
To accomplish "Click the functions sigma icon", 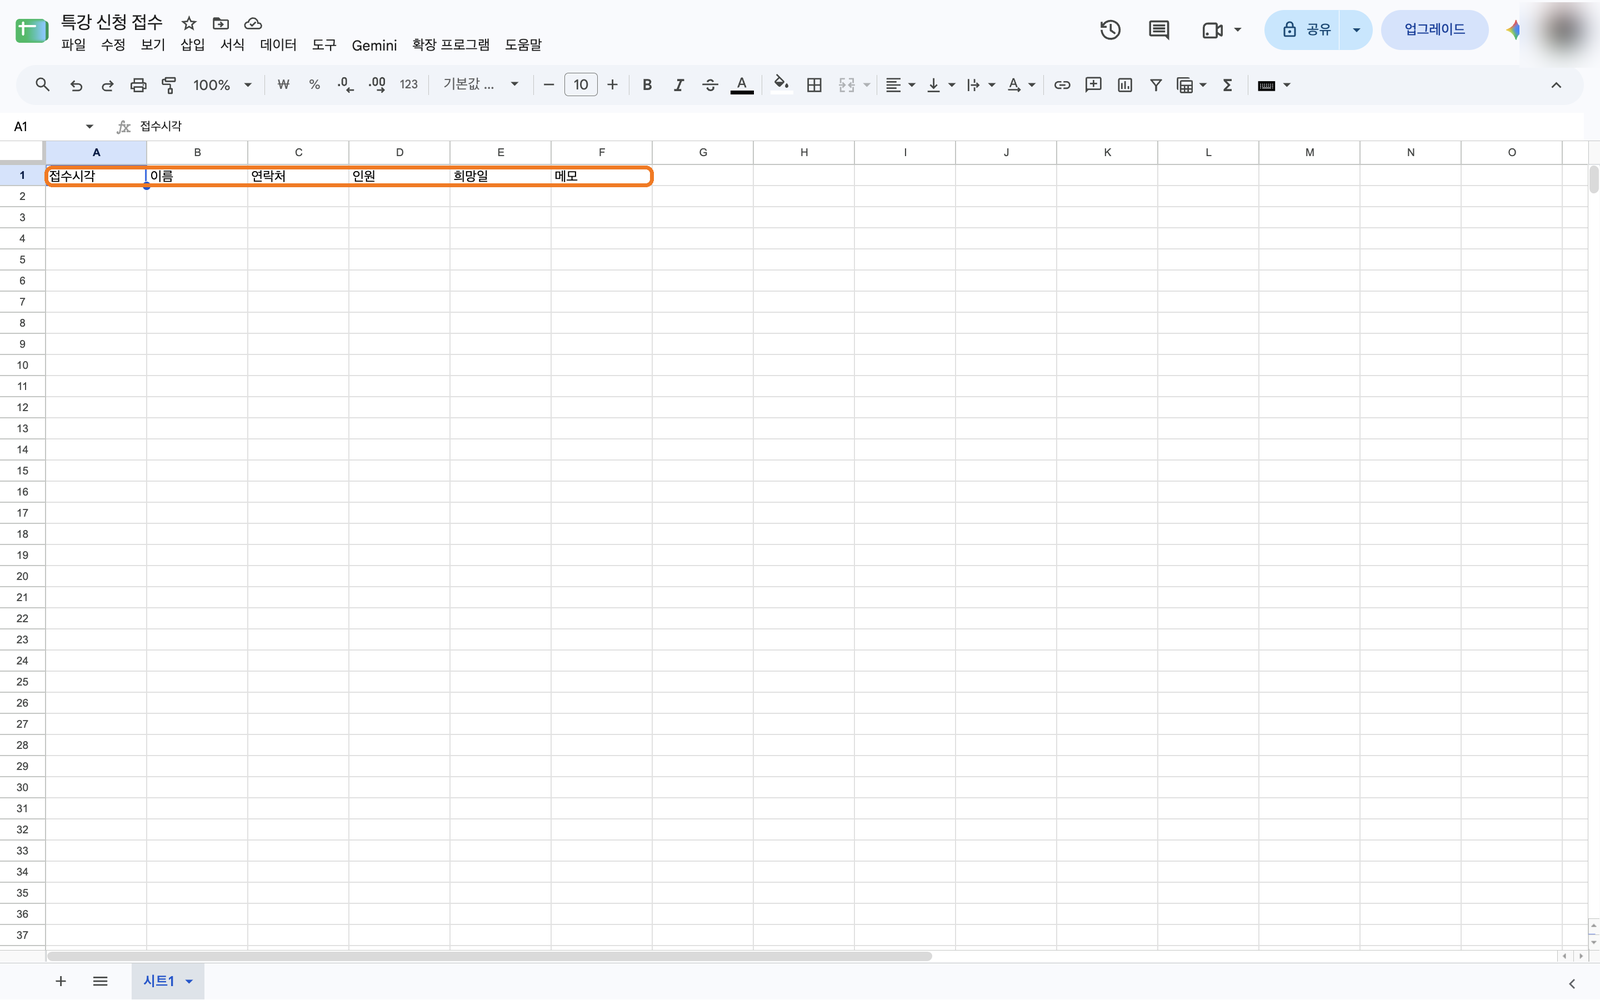I will (x=1228, y=85).
